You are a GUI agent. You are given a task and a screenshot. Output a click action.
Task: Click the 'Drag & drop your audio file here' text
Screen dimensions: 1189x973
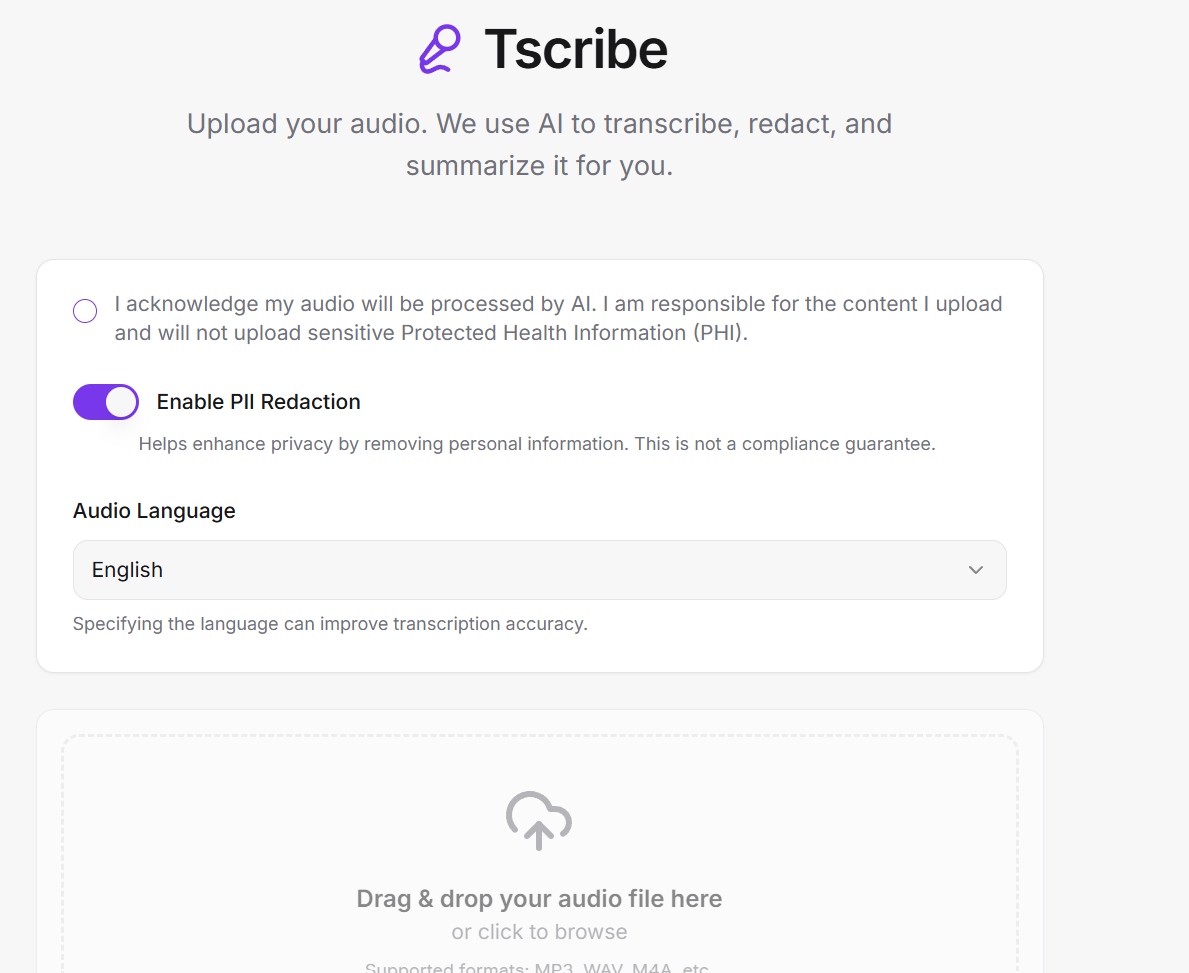pos(539,898)
